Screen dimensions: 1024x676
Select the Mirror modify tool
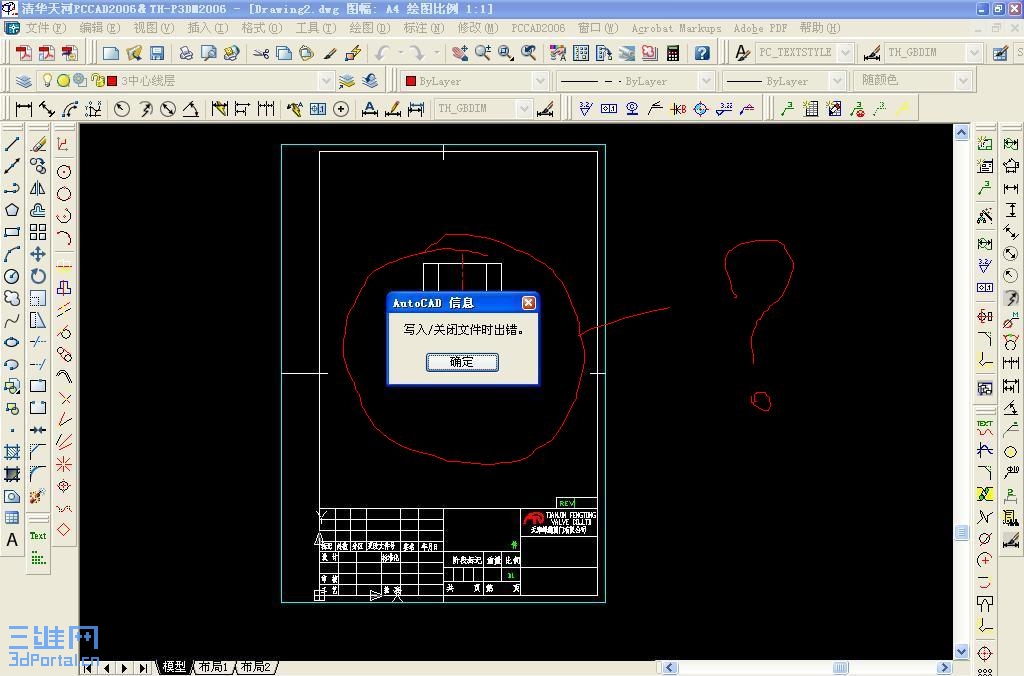click(x=38, y=188)
